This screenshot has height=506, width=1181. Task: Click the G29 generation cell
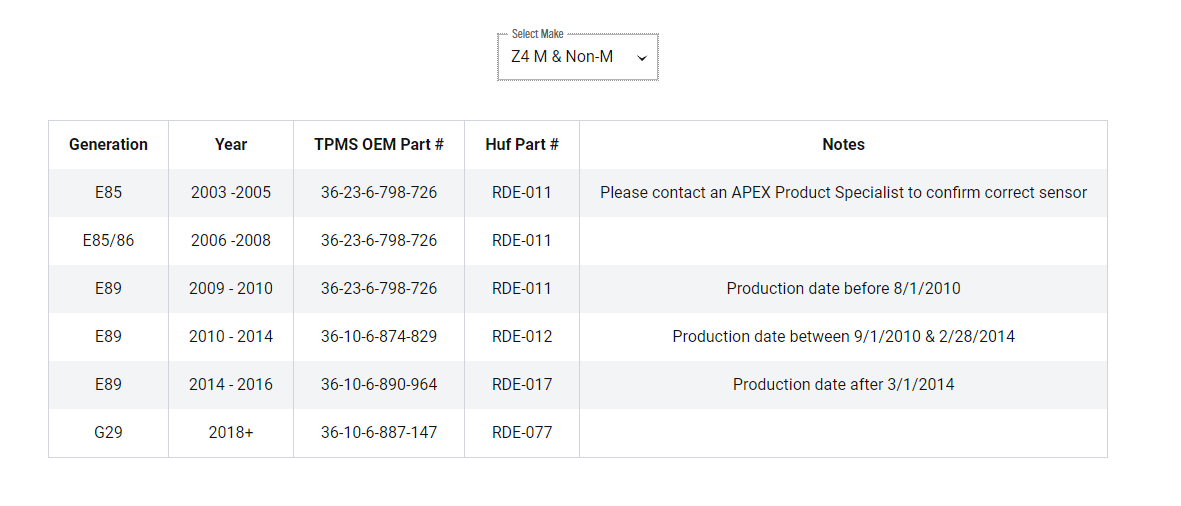pyautogui.click(x=108, y=432)
